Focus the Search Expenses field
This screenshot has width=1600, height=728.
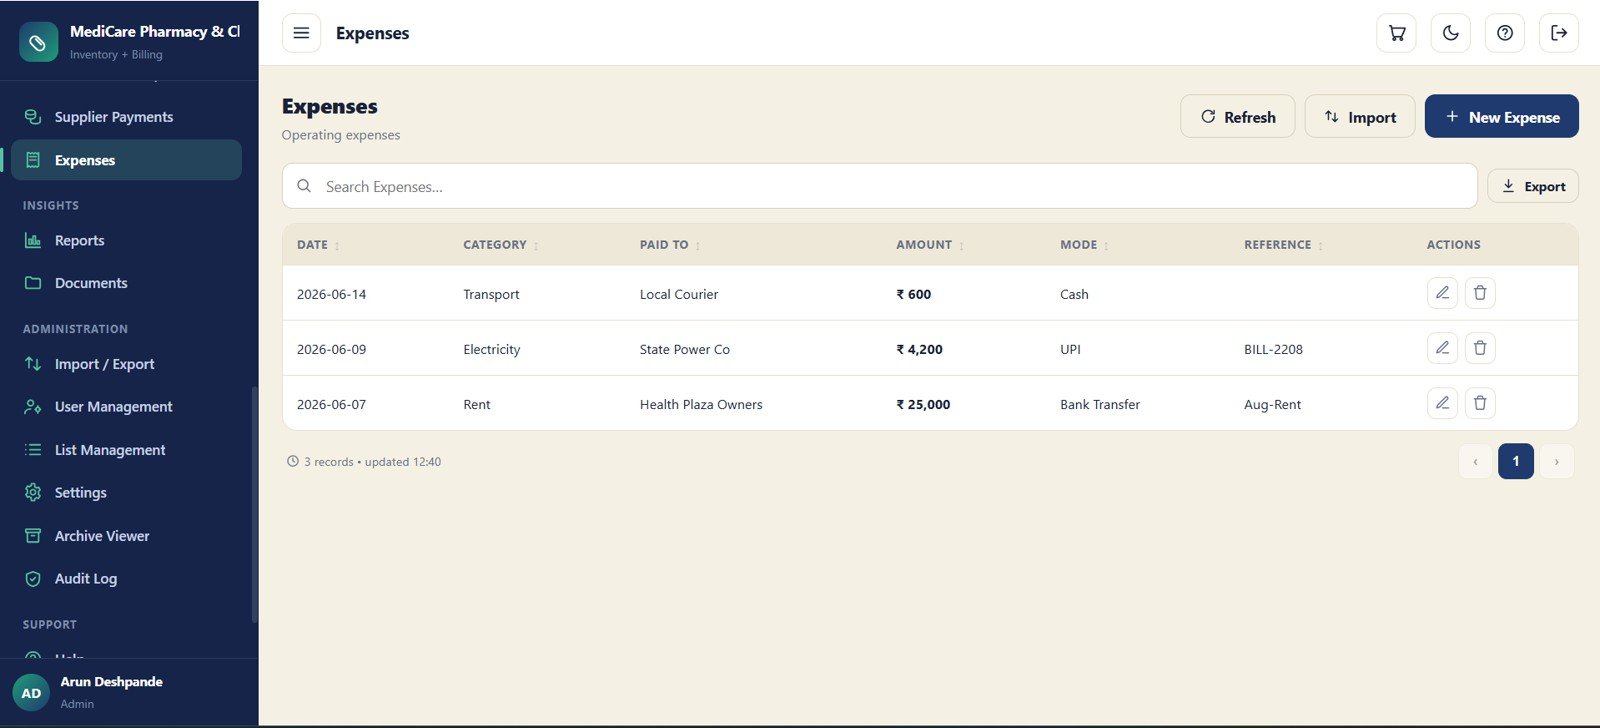click(x=880, y=186)
